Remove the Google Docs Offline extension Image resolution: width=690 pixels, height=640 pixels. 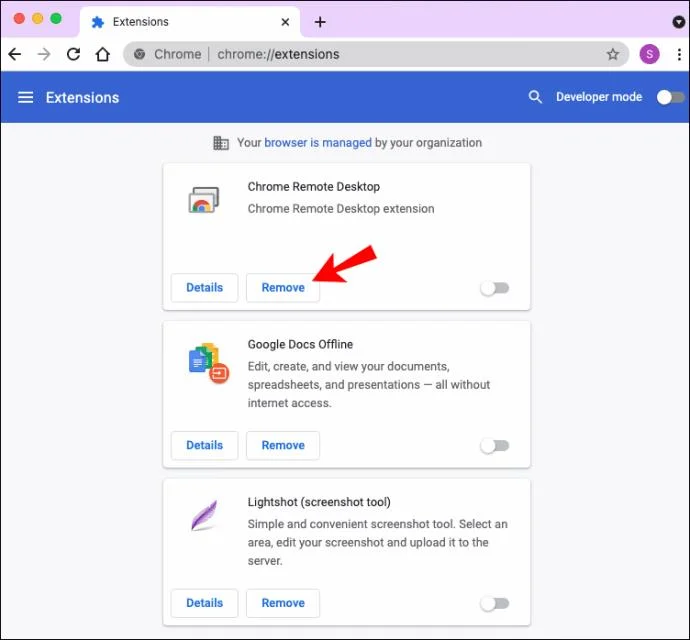[283, 445]
